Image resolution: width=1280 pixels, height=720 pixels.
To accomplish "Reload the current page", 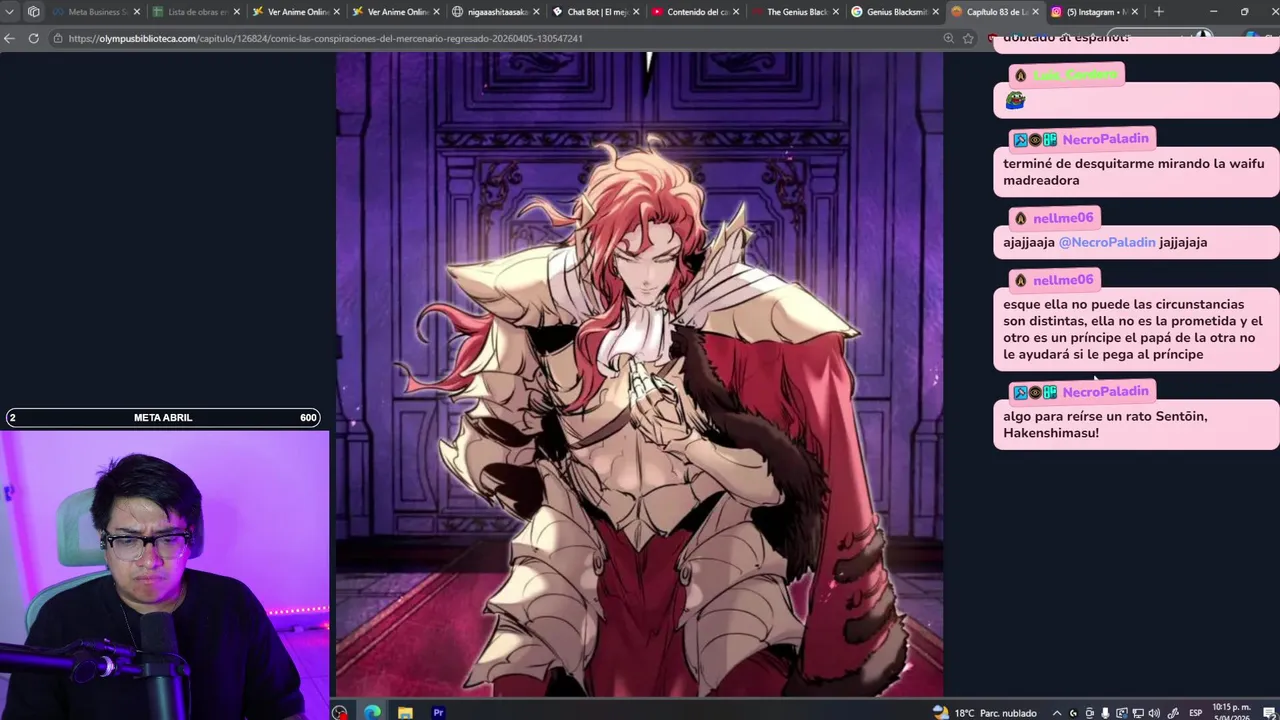I will (33, 38).
